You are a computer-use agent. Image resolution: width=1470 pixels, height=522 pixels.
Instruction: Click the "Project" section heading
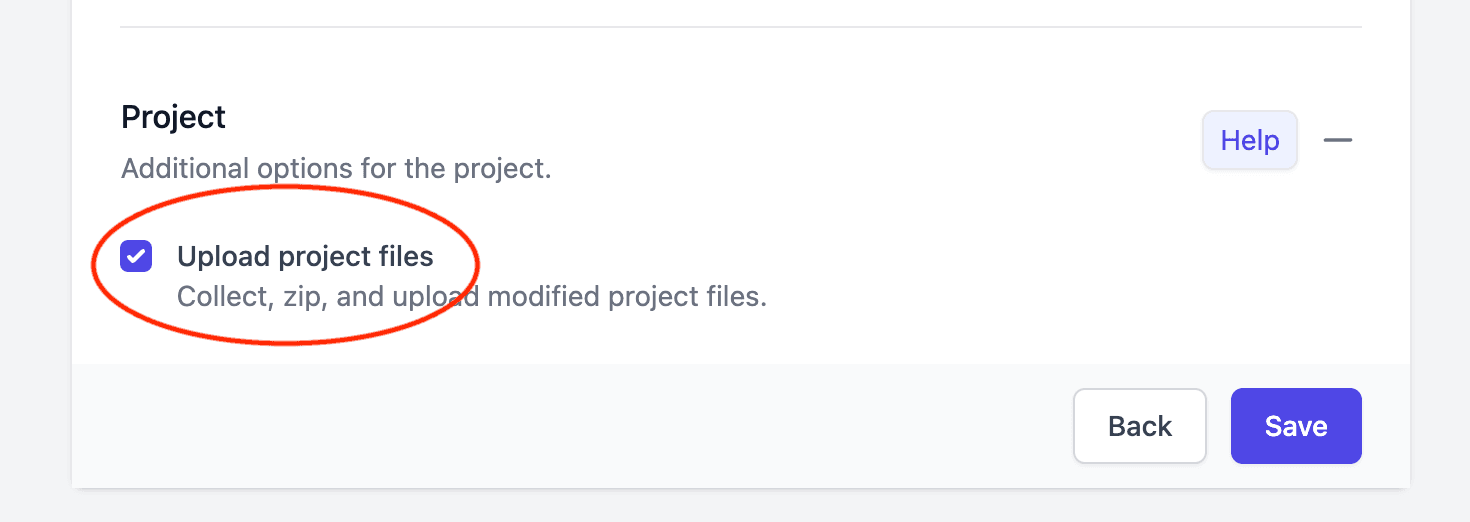(x=173, y=117)
